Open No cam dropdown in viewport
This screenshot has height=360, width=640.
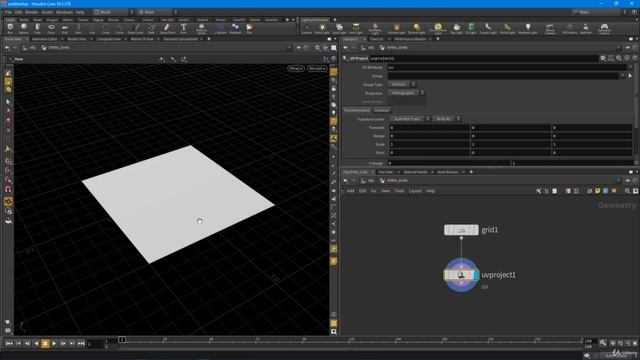click(x=317, y=68)
